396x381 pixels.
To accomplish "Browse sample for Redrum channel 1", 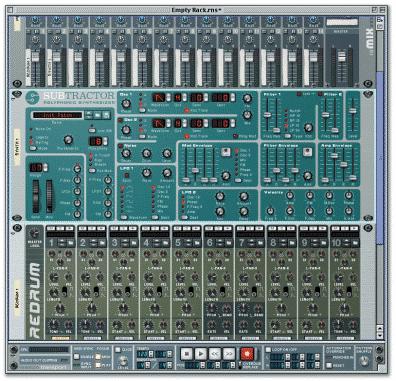I will pos(71,243).
